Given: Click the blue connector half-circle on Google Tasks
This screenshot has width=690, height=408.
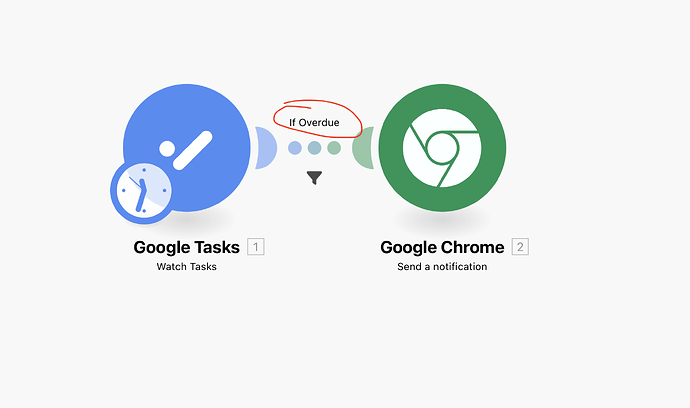Looking at the screenshot, I should tap(266, 148).
